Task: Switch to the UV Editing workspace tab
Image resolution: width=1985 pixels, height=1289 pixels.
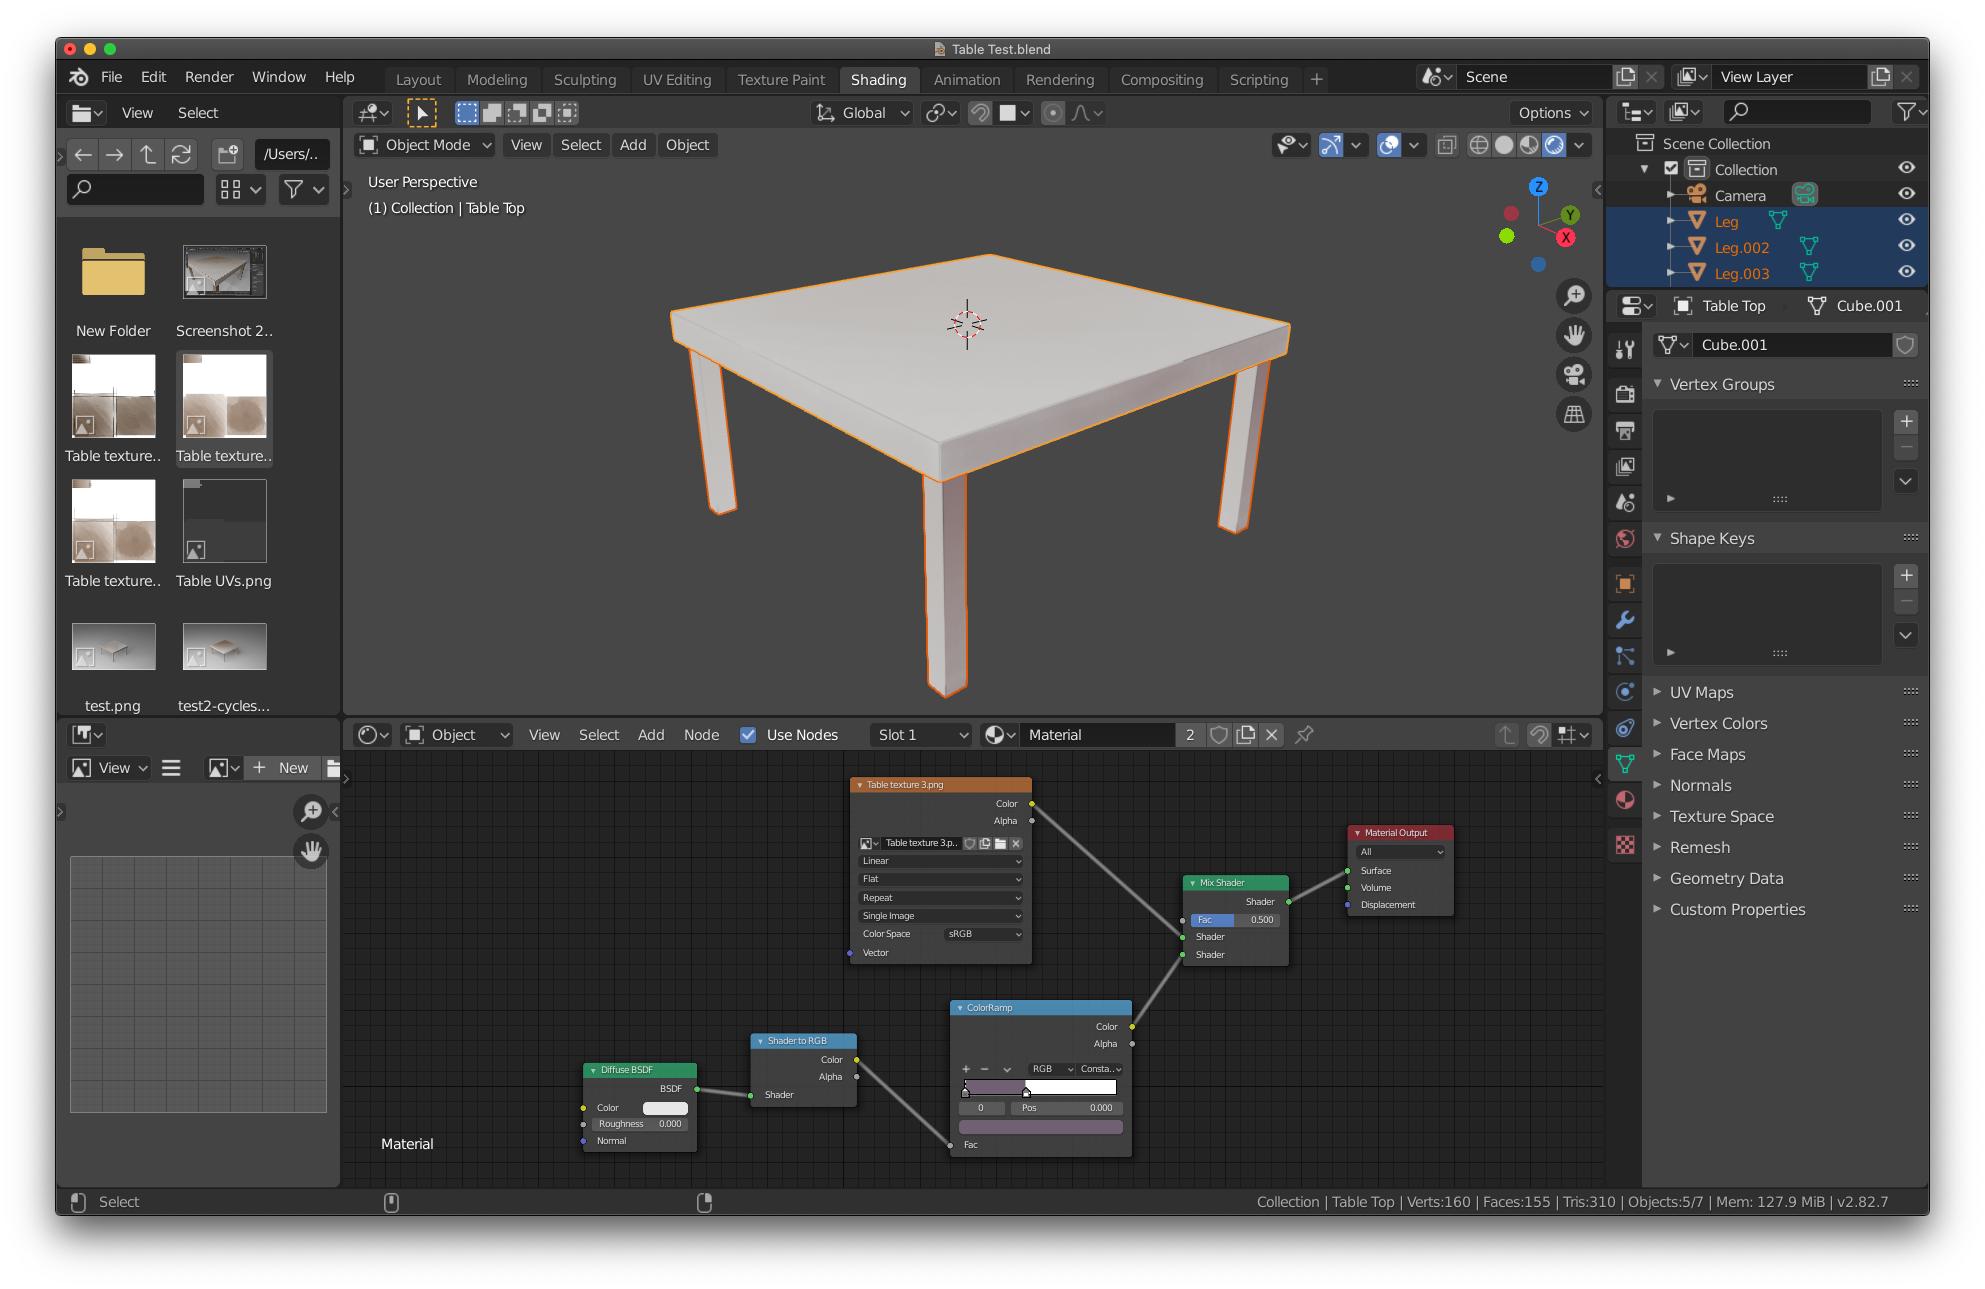Action: (676, 80)
